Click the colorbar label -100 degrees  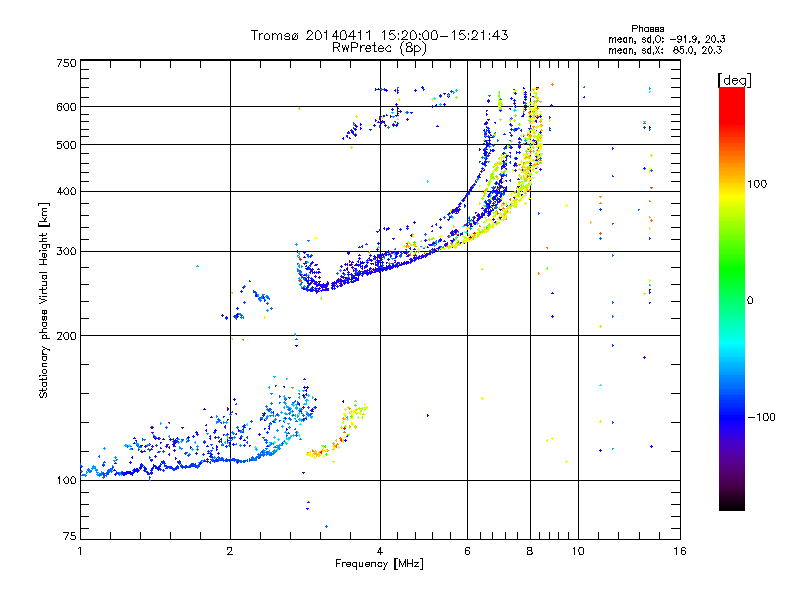click(x=761, y=417)
